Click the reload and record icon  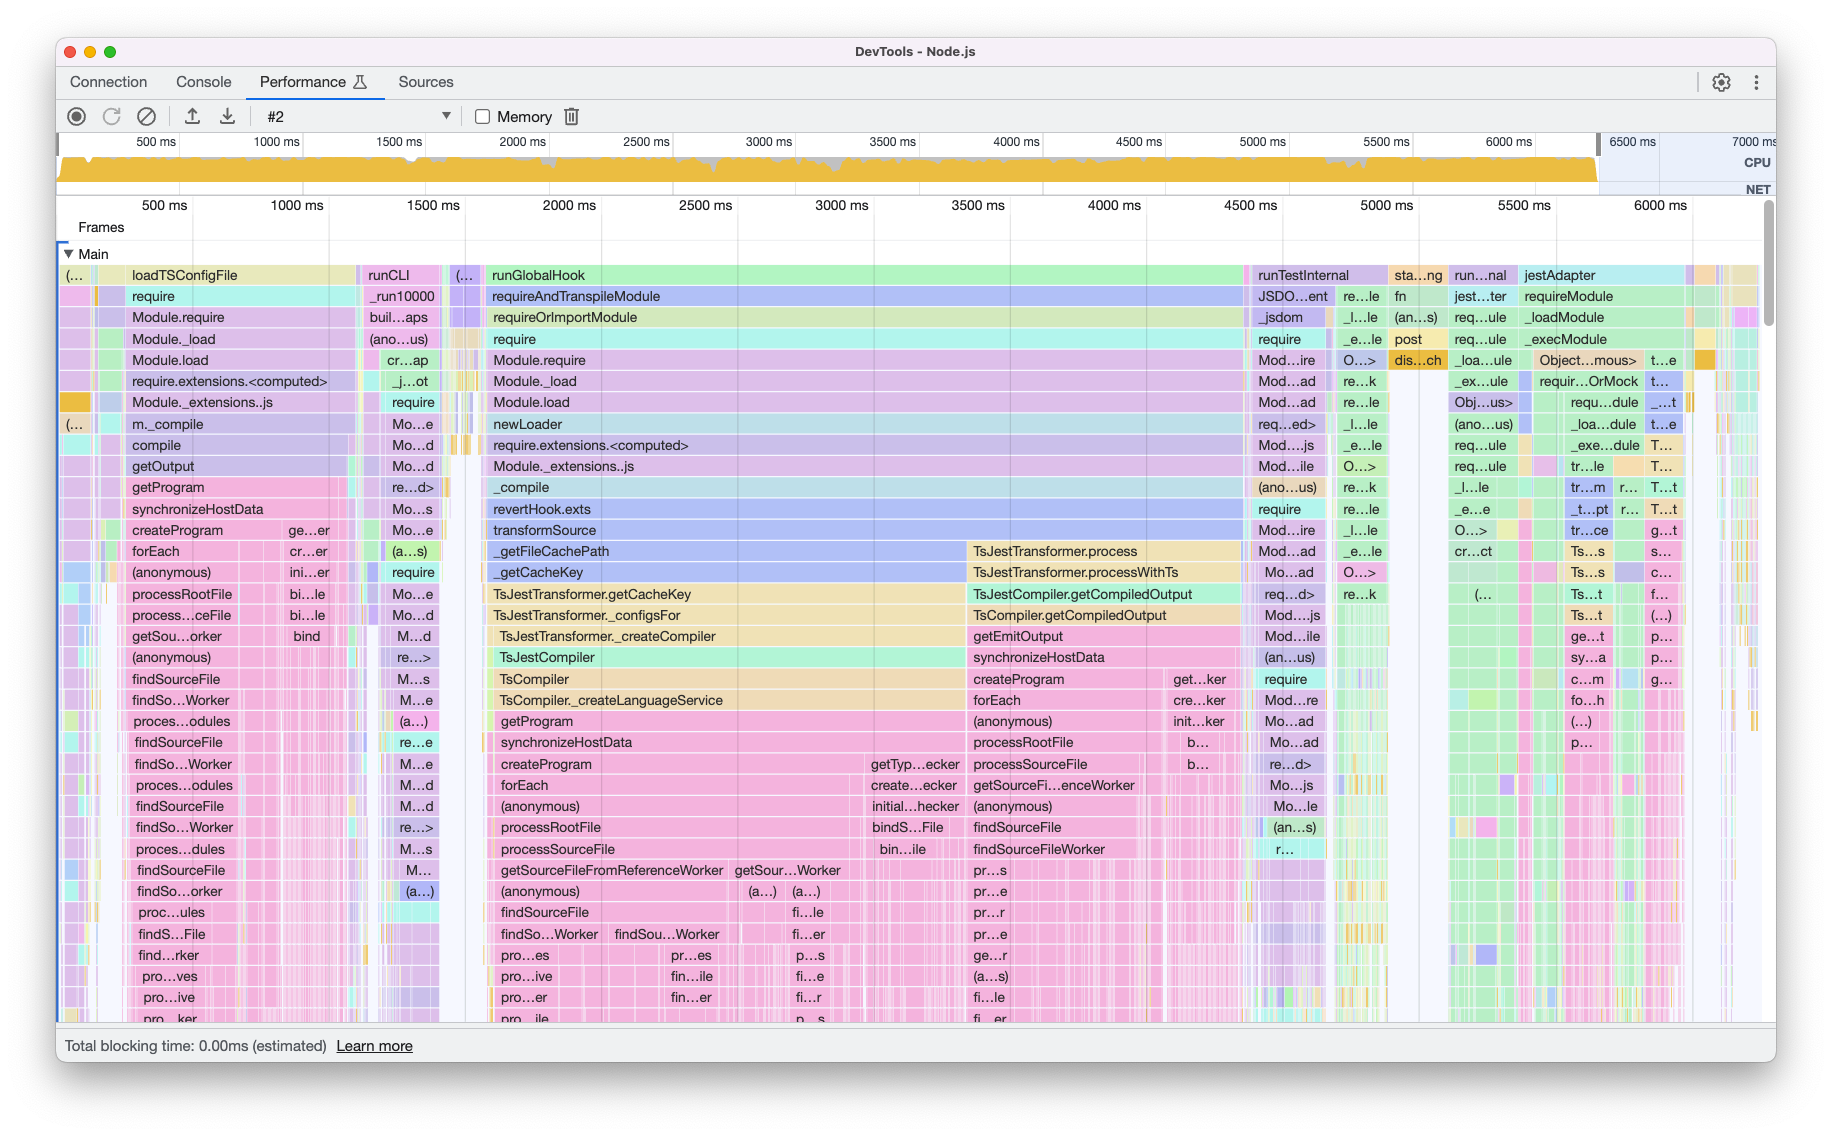tap(111, 116)
